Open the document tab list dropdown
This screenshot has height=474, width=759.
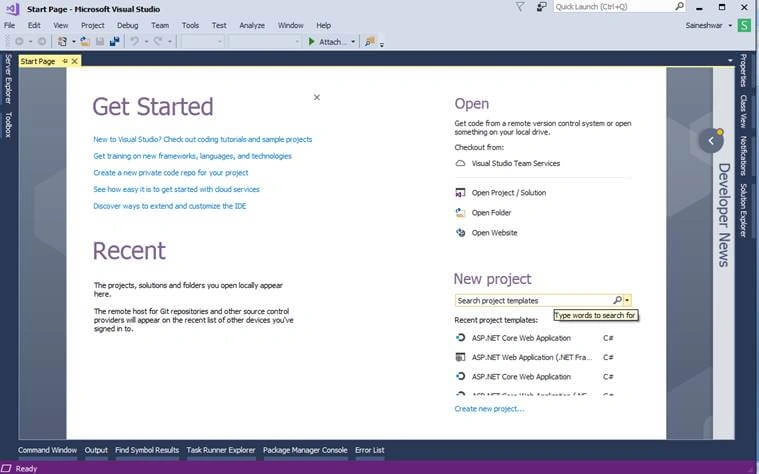point(730,61)
